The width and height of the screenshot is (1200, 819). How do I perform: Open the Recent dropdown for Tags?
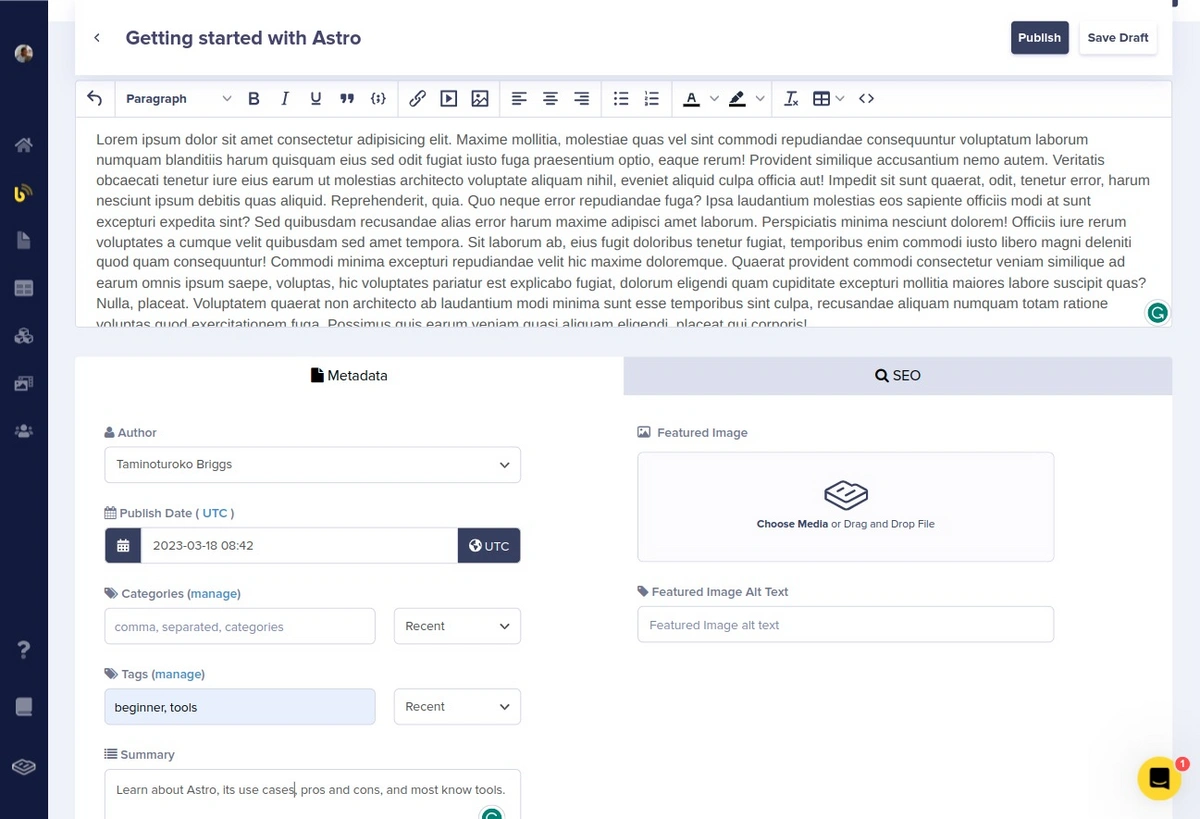(x=457, y=707)
